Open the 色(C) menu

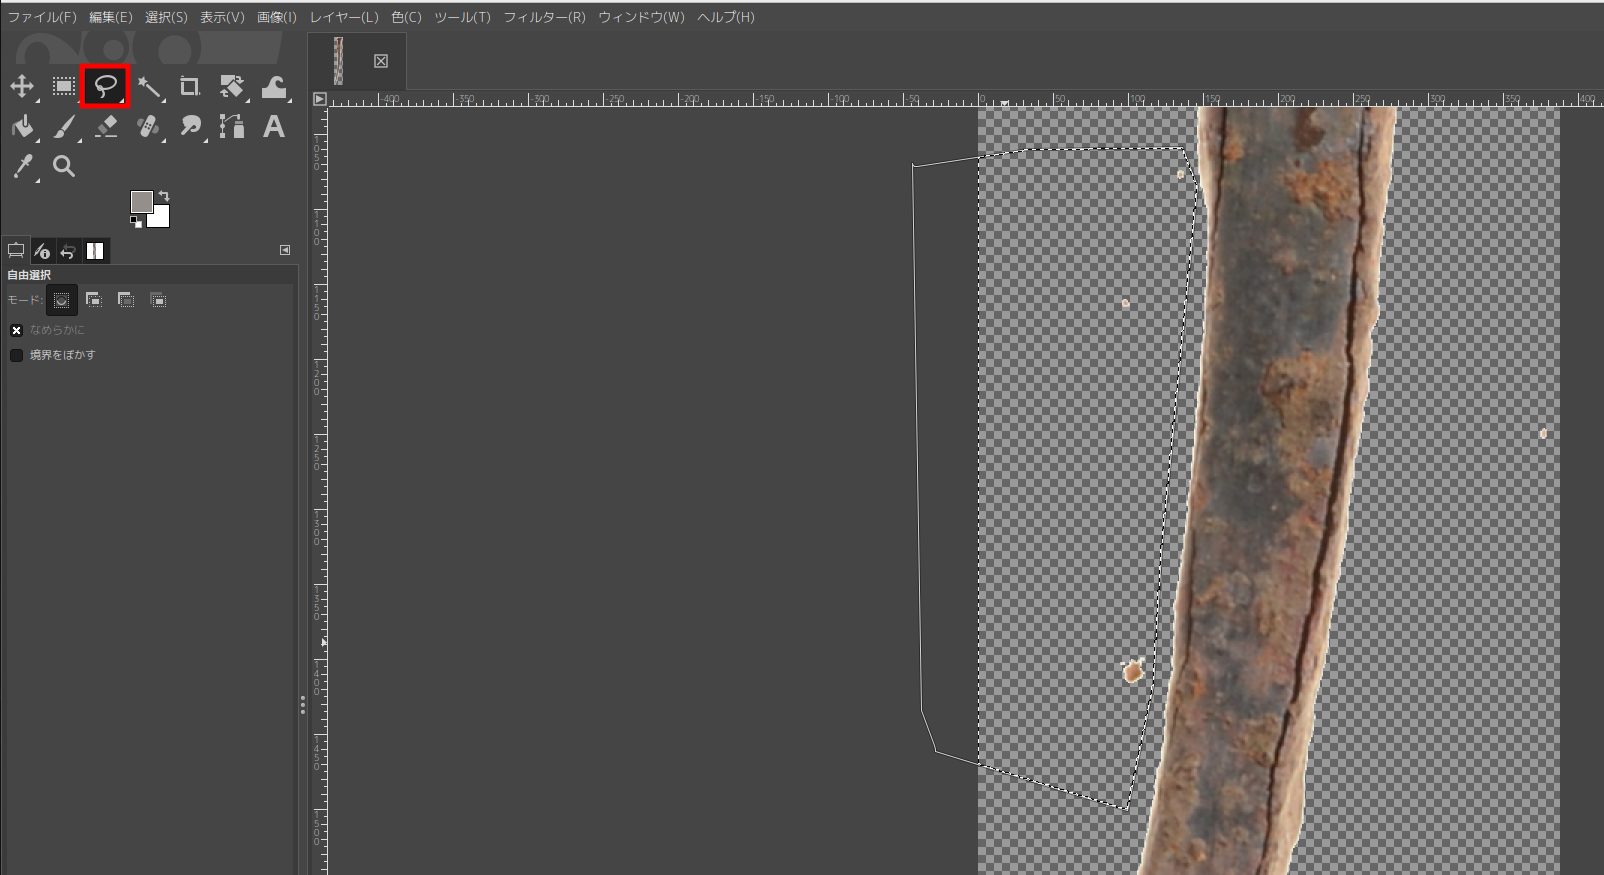[x=406, y=17]
